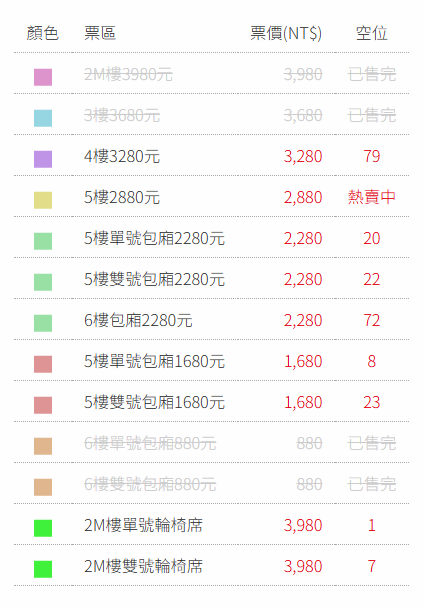Click the bright green swatch for 2M樓單號輪椅席
The width and height of the screenshot is (423, 608).
click(x=43, y=528)
